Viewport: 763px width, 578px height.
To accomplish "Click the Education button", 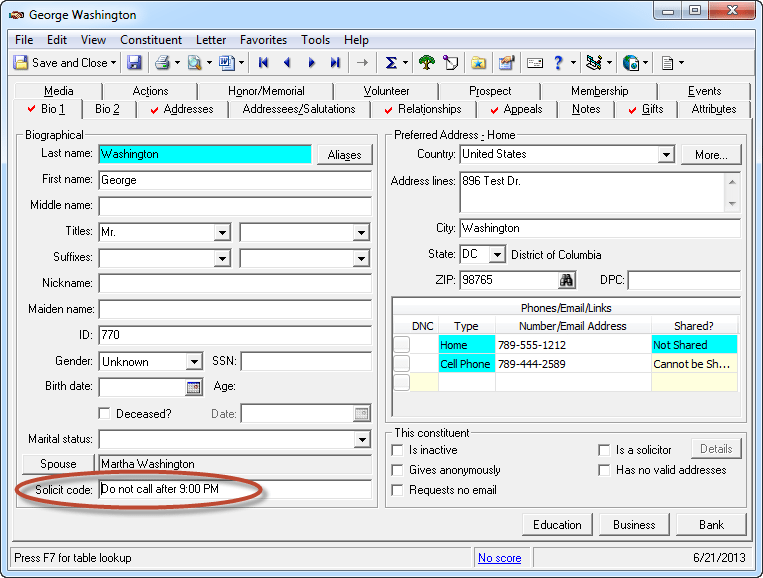I will coord(557,524).
